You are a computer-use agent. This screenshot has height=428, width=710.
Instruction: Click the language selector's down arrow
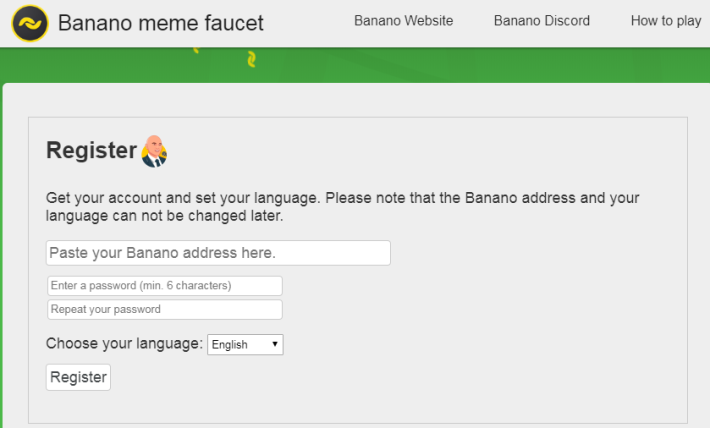click(x=274, y=344)
